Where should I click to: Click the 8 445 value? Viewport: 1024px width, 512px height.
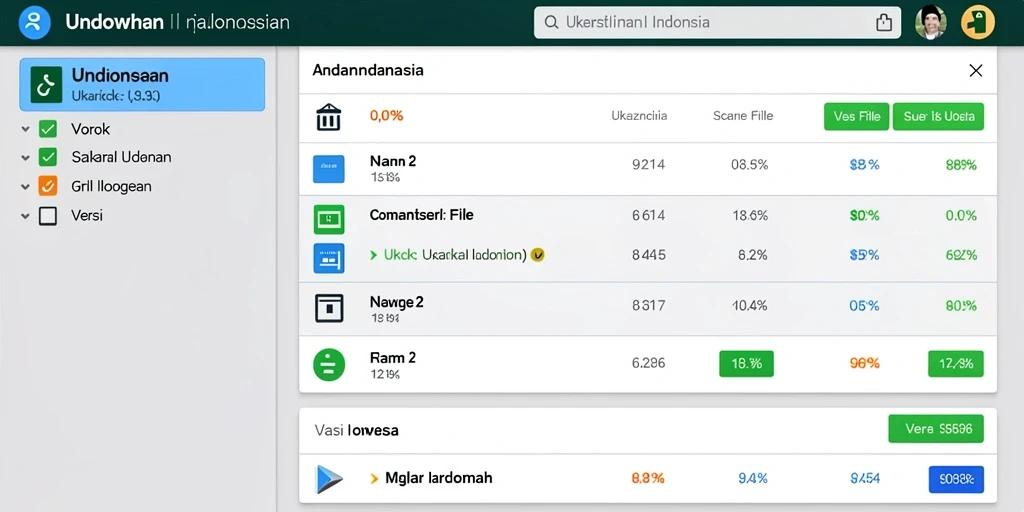648,255
